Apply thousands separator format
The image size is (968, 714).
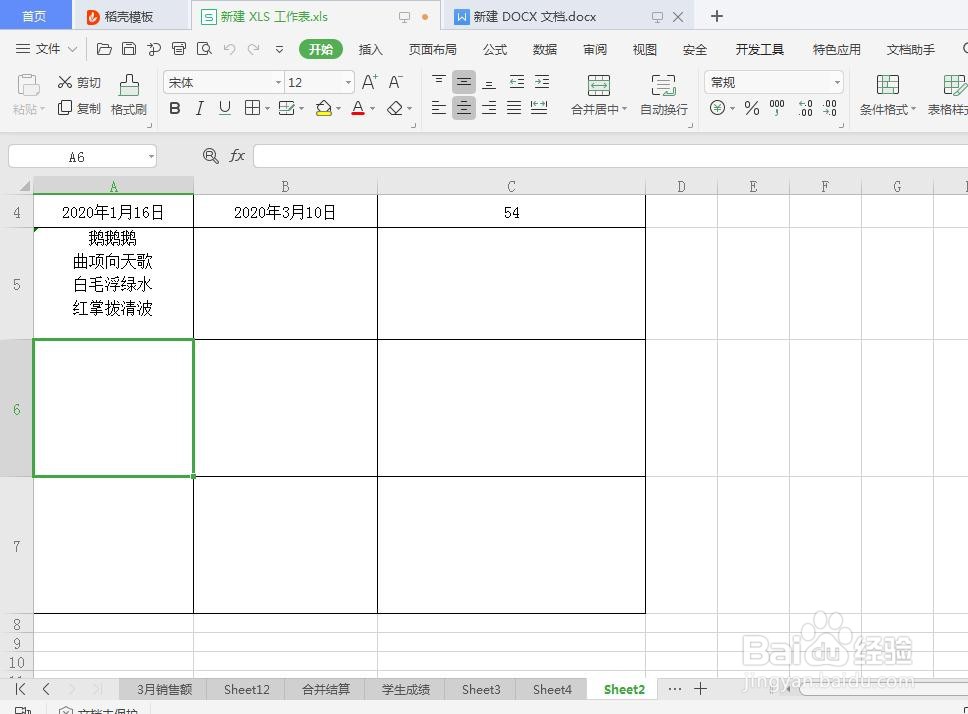click(777, 109)
